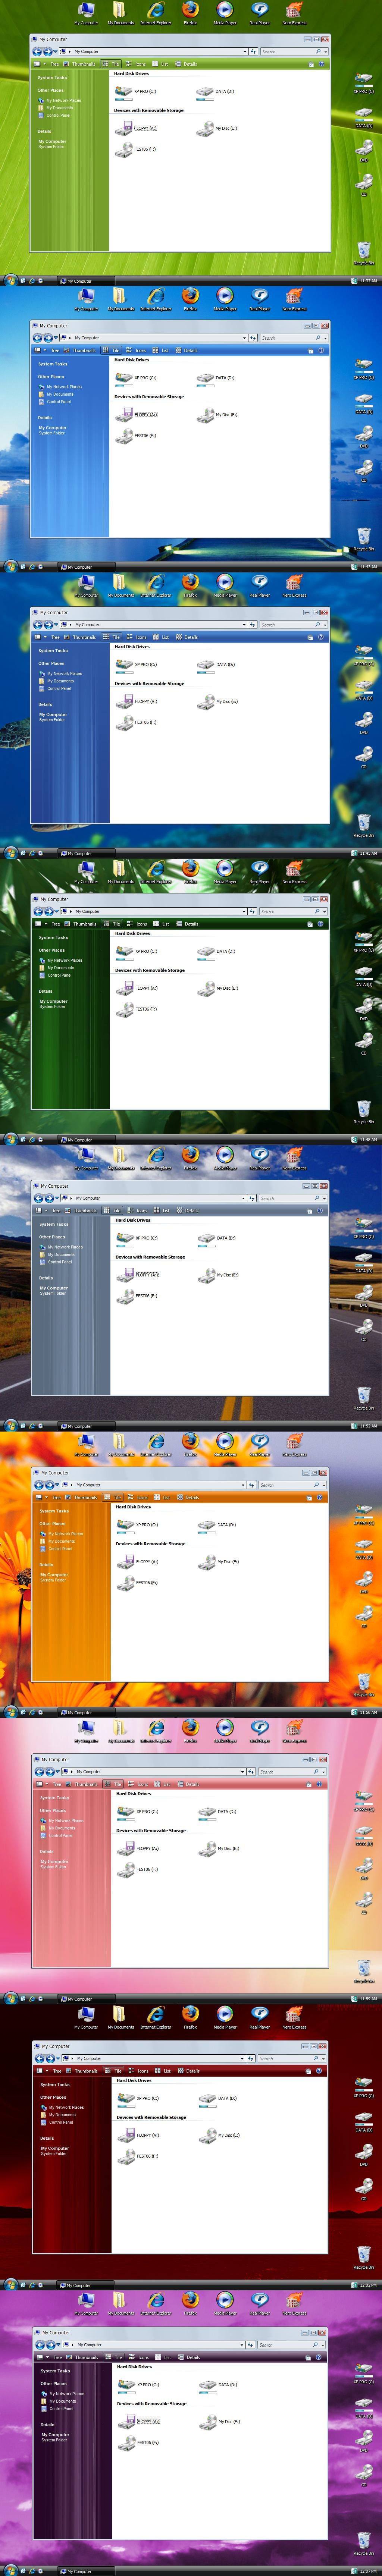Switch to Tile view in navy blue window
Screen dimensions: 382x2576
coord(111,637)
